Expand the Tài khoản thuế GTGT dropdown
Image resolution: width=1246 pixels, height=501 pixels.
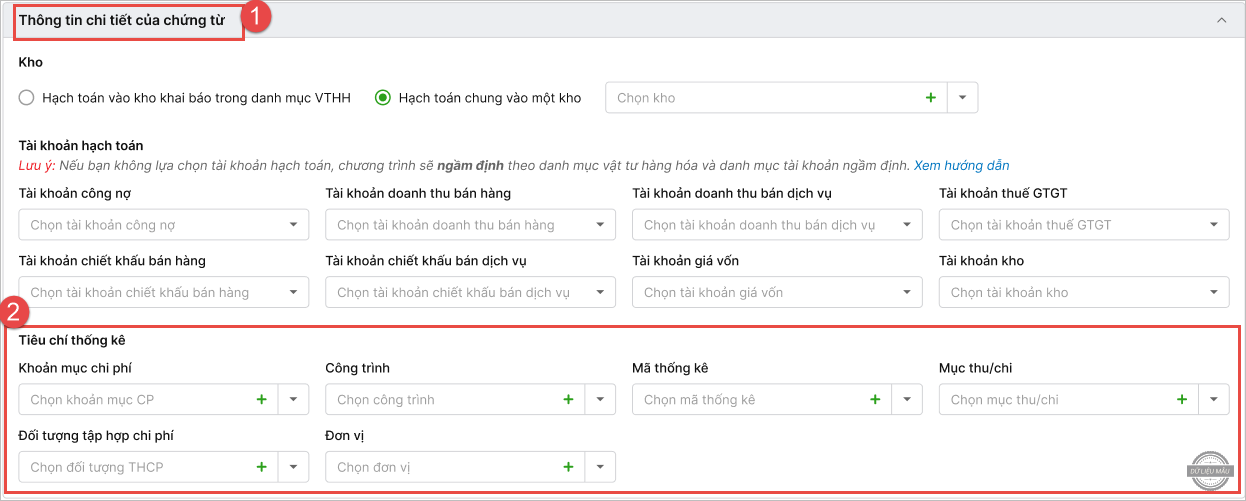coord(1213,225)
